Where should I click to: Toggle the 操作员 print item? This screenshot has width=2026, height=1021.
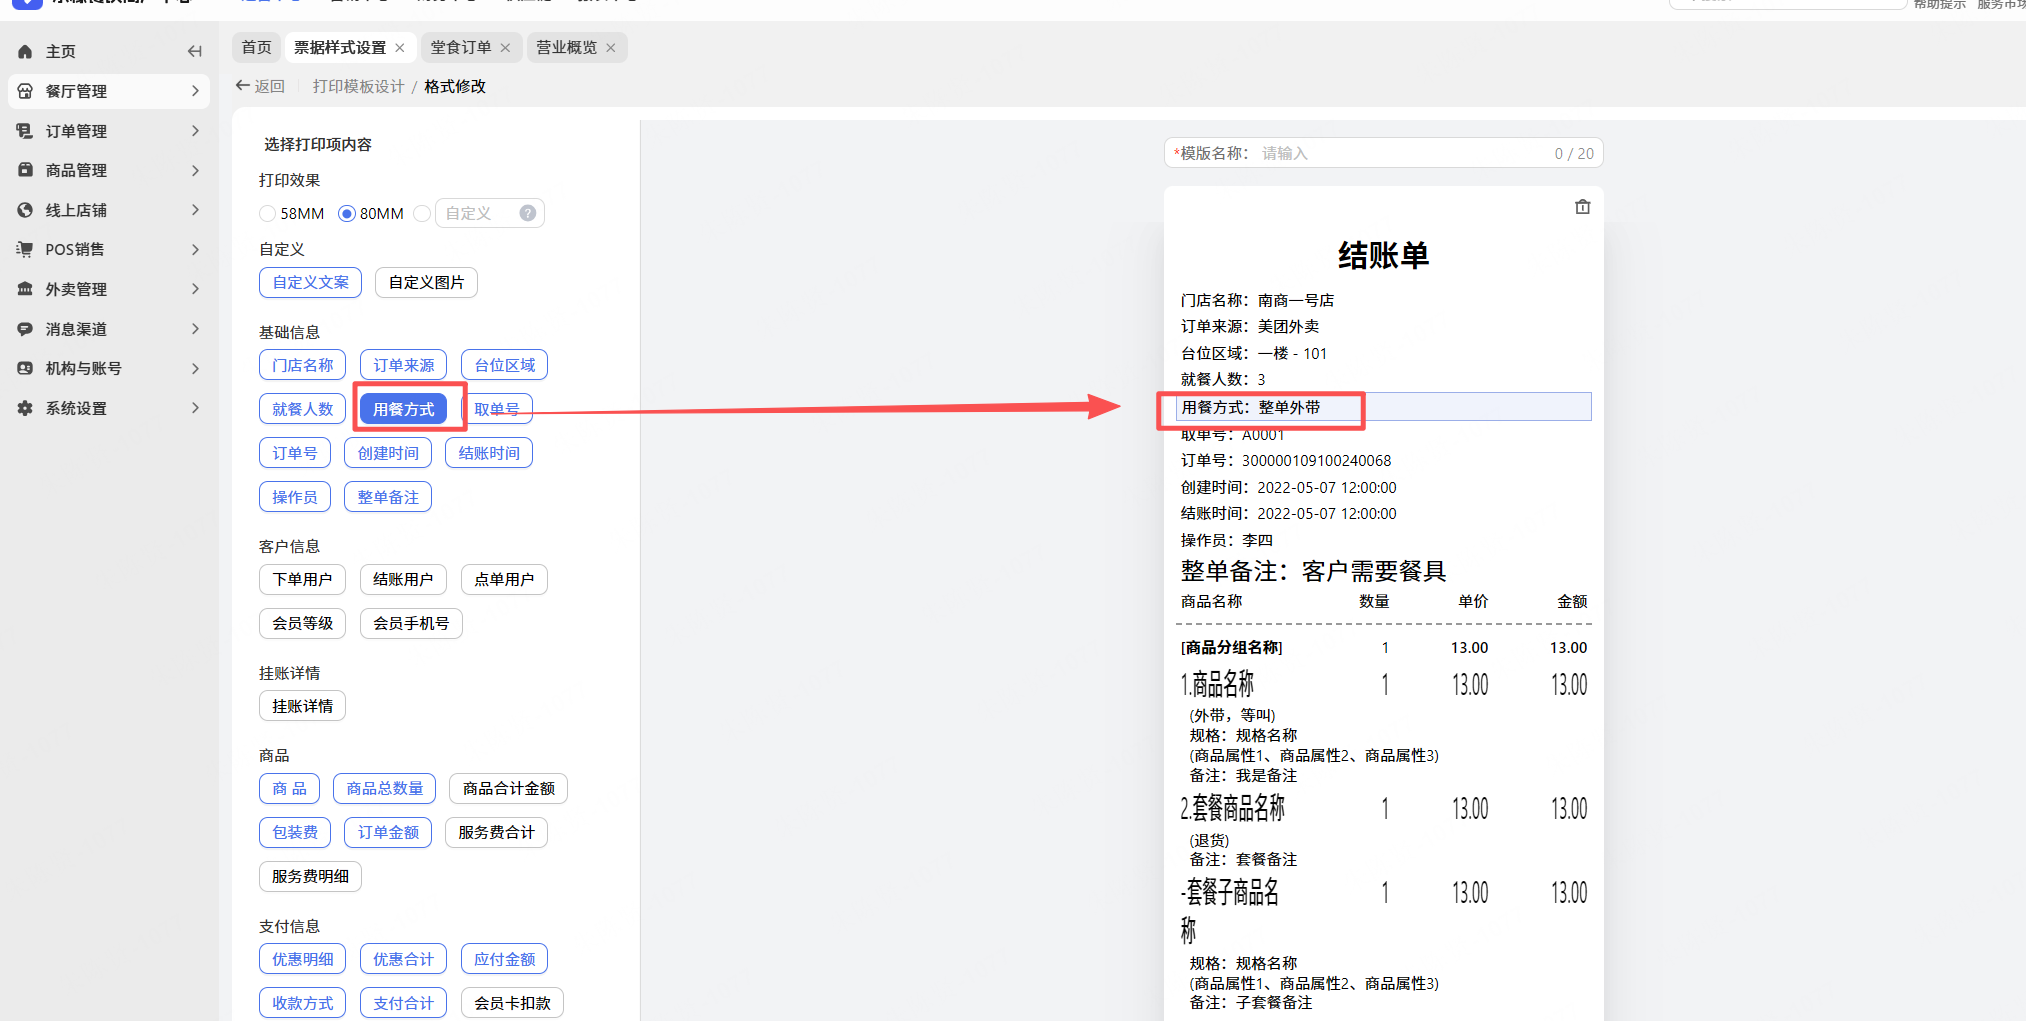[295, 498]
